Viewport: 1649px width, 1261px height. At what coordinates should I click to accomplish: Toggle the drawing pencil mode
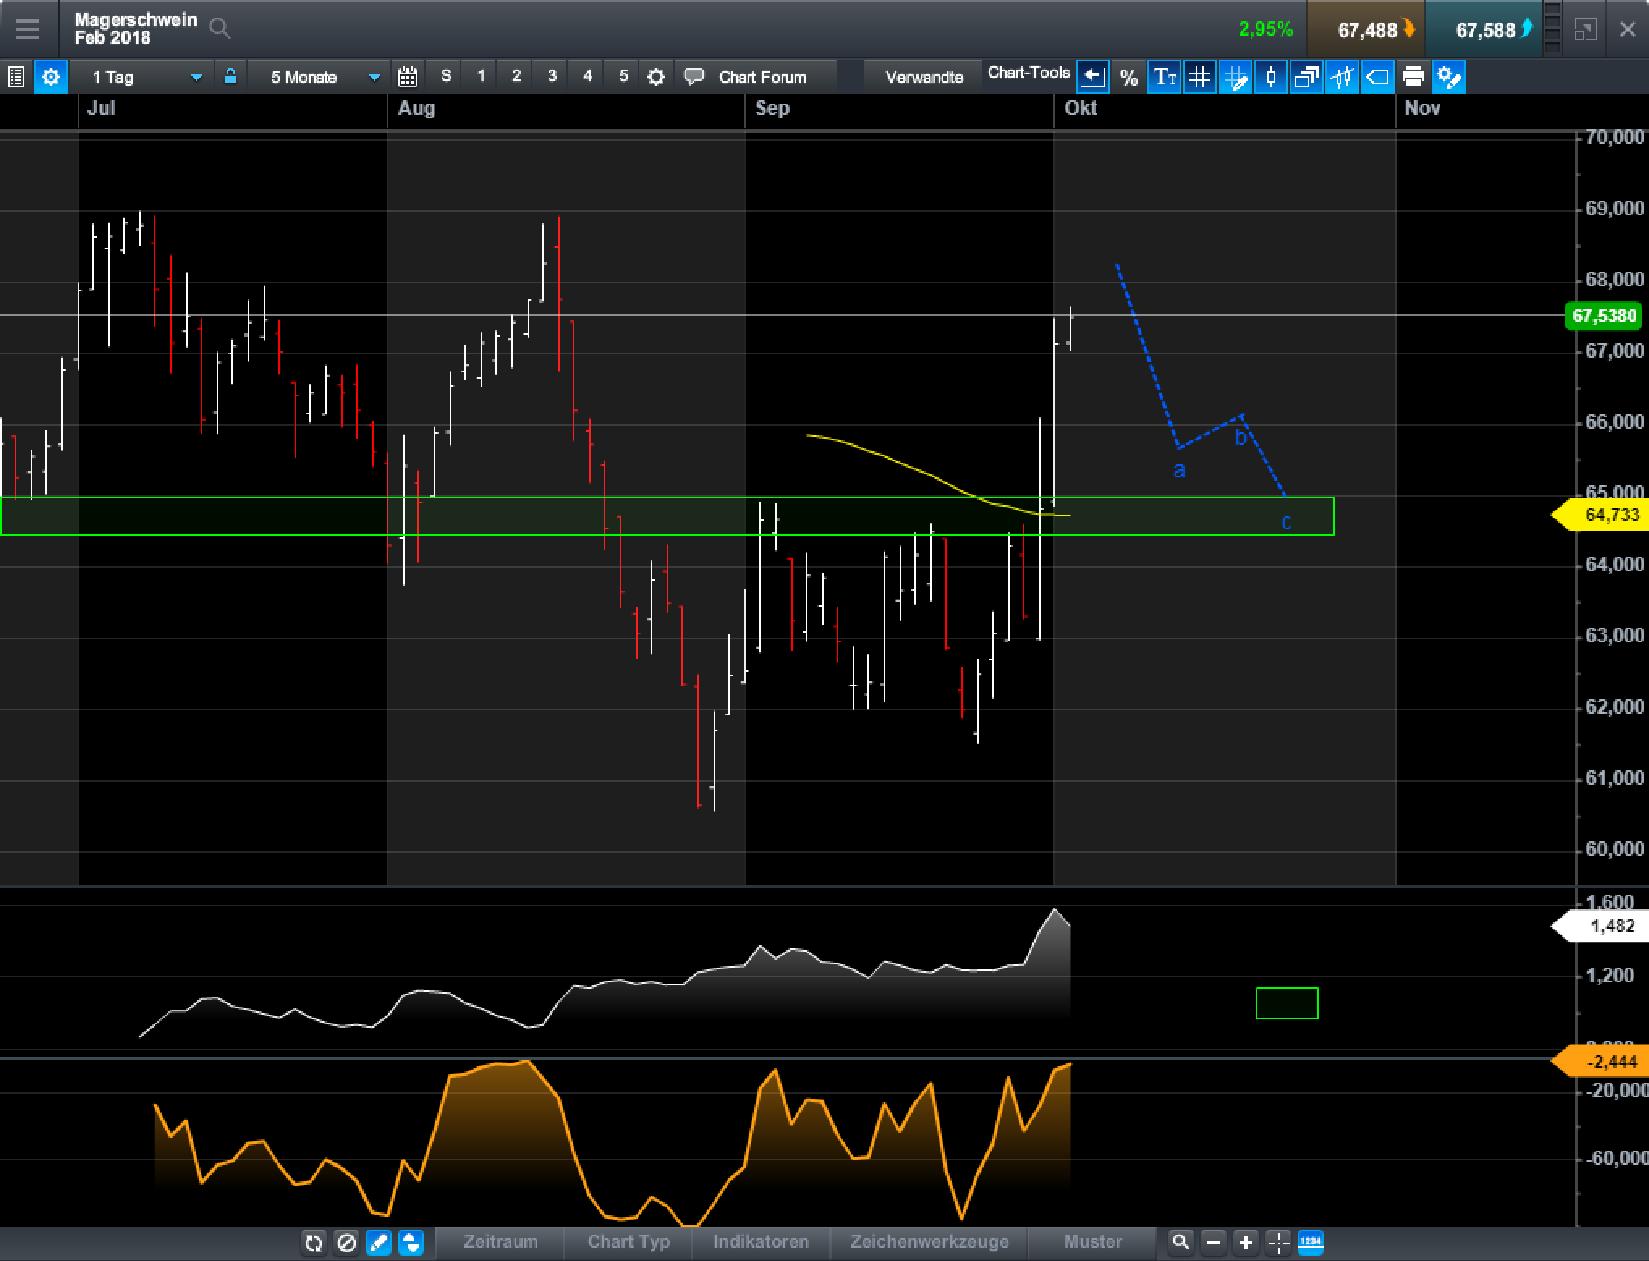380,1243
